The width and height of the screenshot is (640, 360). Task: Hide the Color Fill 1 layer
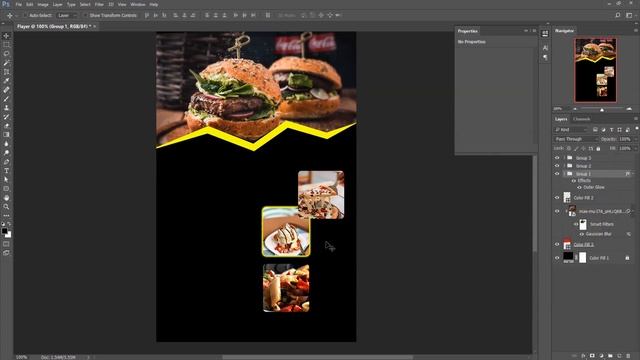[557, 258]
